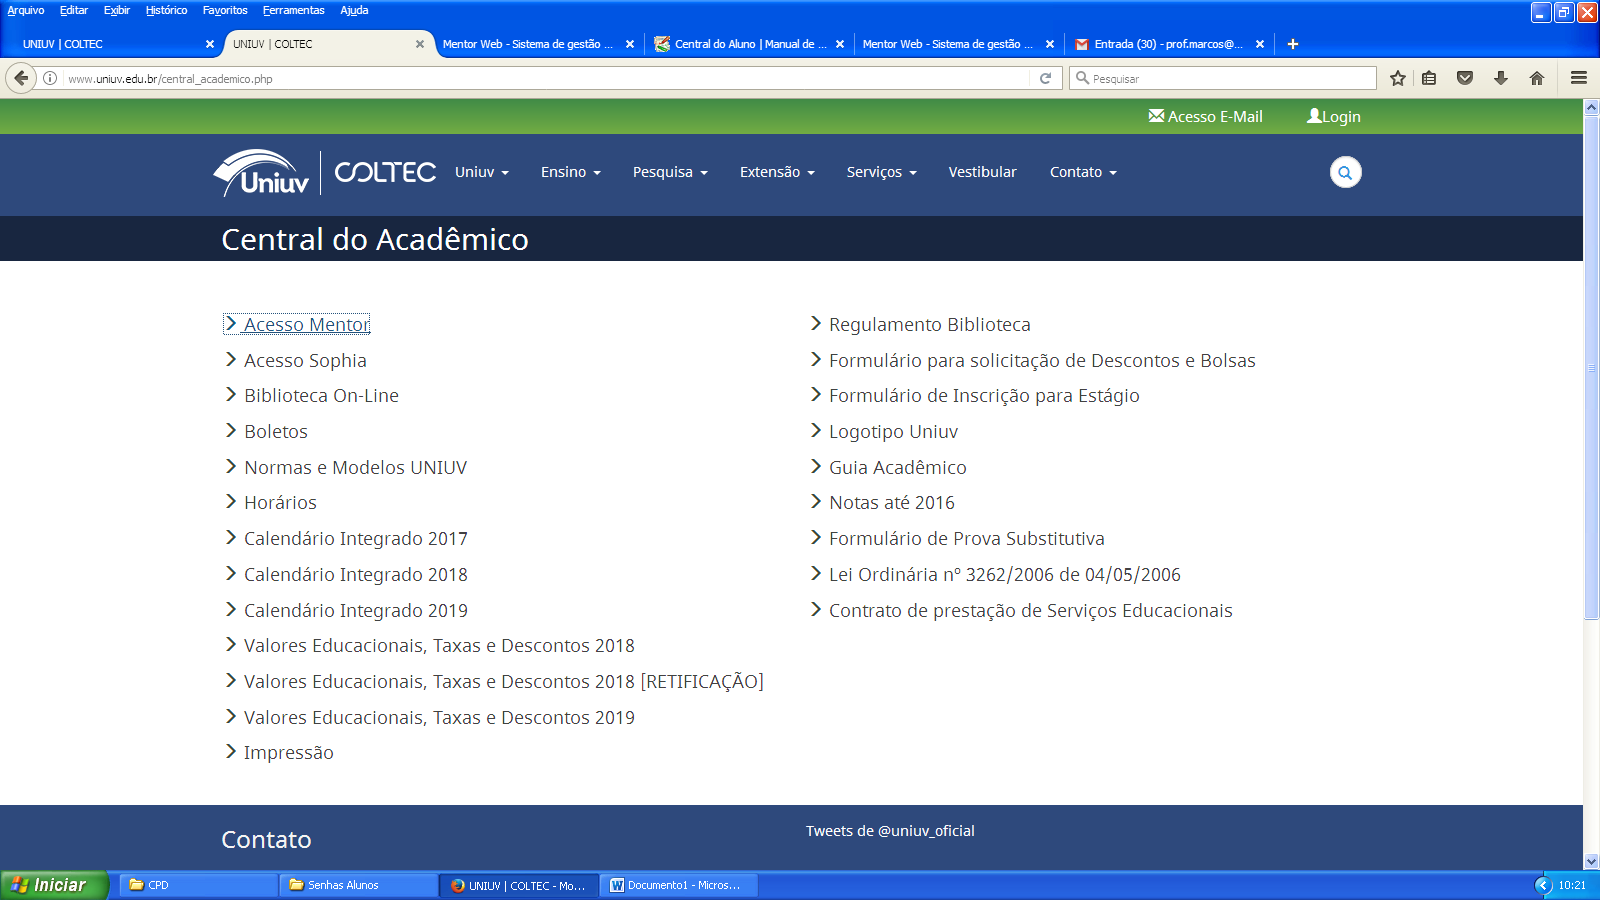Open the Firefox hamburger menu
The image size is (1600, 900).
pyautogui.click(x=1579, y=78)
